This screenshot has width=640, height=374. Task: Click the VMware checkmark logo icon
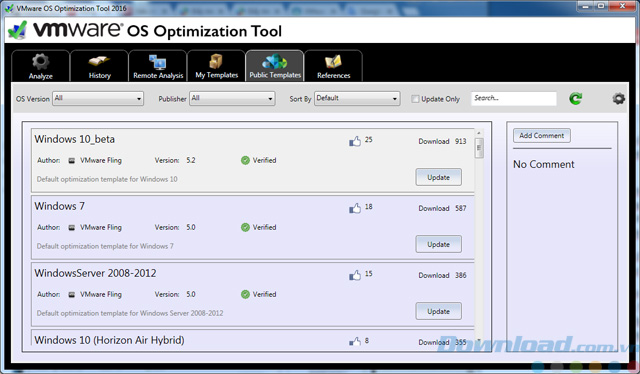point(18,30)
